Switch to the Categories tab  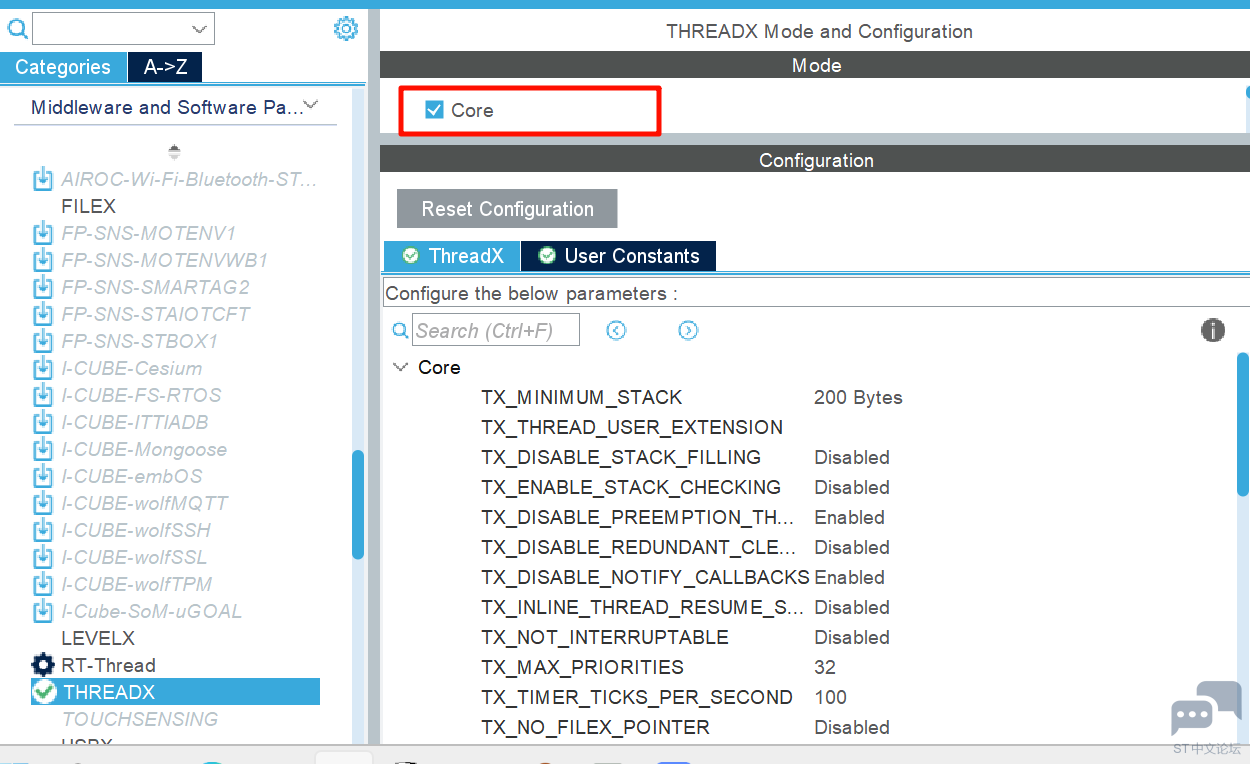(63, 67)
